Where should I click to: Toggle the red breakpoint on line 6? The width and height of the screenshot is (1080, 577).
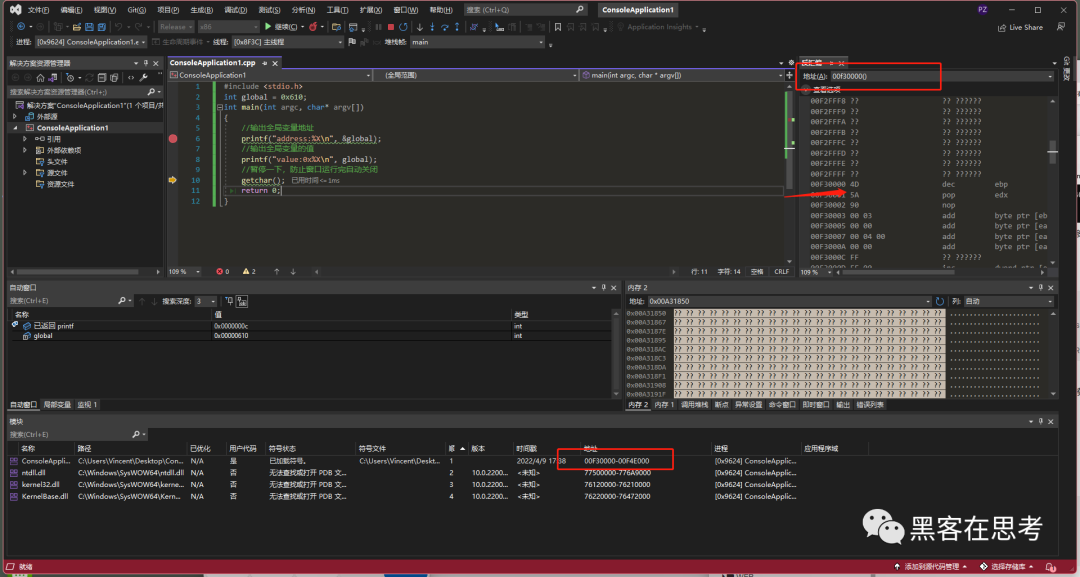(x=173, y=139)
